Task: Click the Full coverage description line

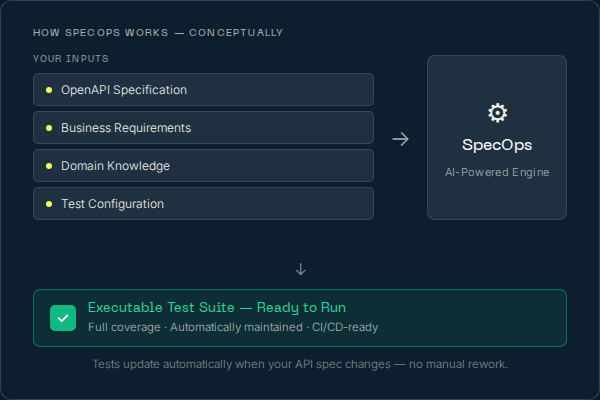Action: pyautogui.click(x=233, y=327)
